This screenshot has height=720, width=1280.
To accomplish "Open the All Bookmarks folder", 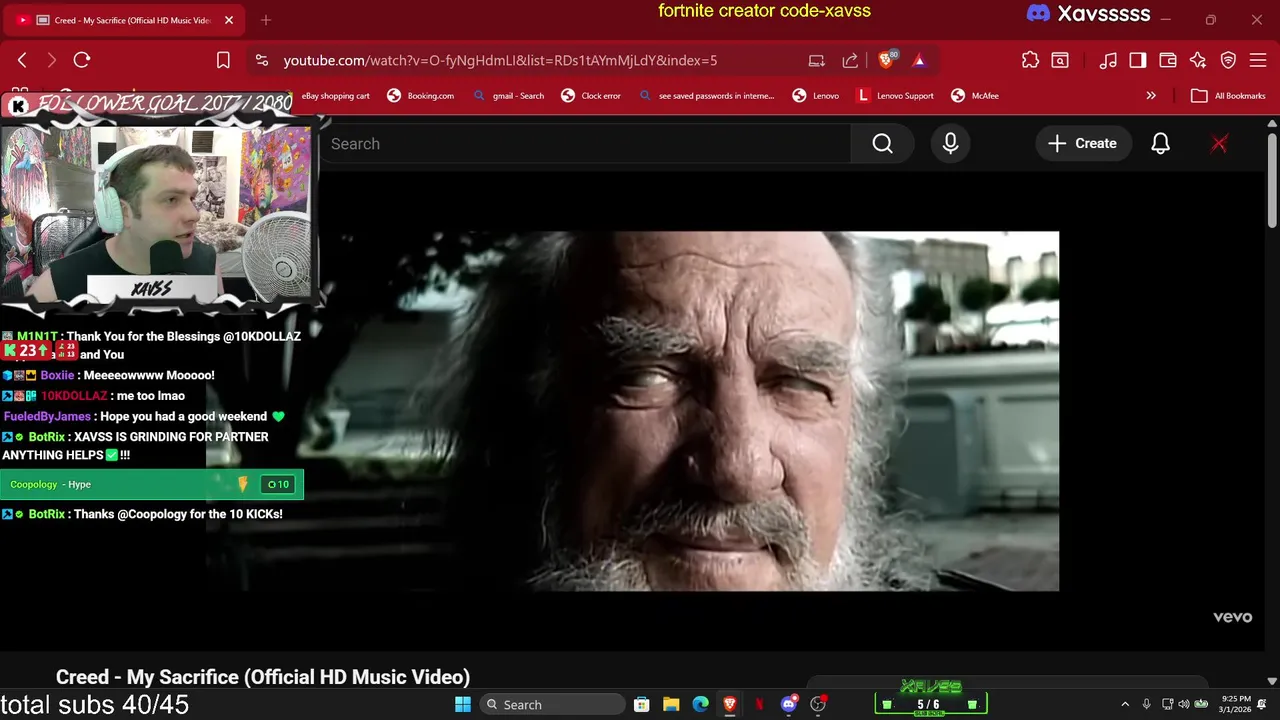I will (1228, 96).
